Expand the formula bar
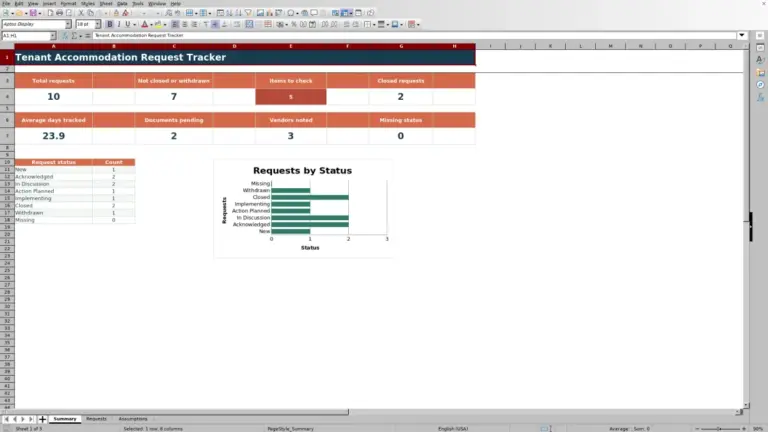 pyautogui.click(x=742, y=35)
